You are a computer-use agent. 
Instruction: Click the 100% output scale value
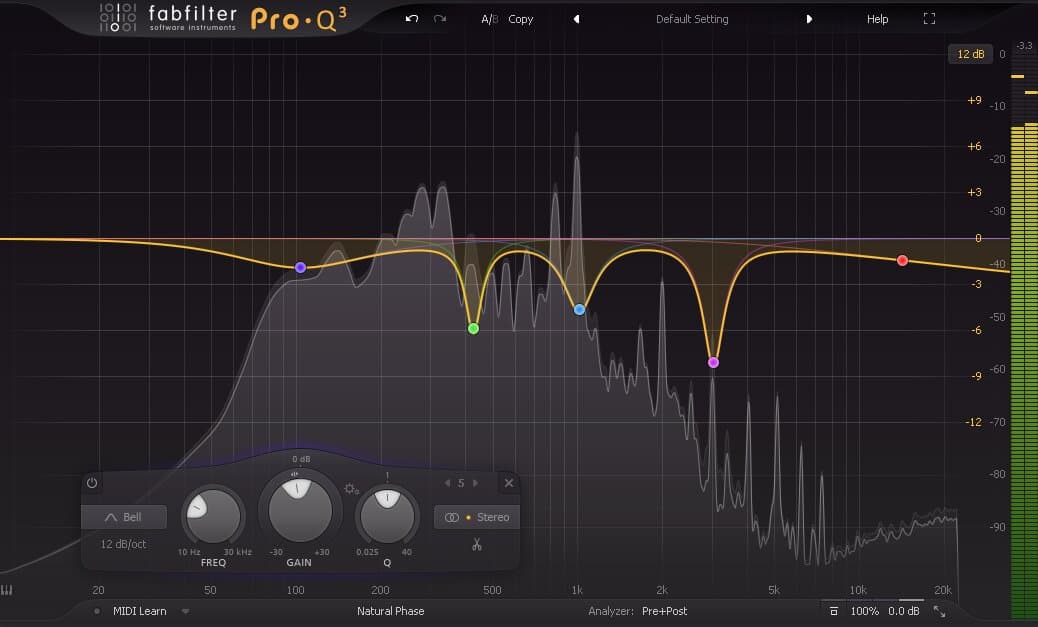point(865,611)
